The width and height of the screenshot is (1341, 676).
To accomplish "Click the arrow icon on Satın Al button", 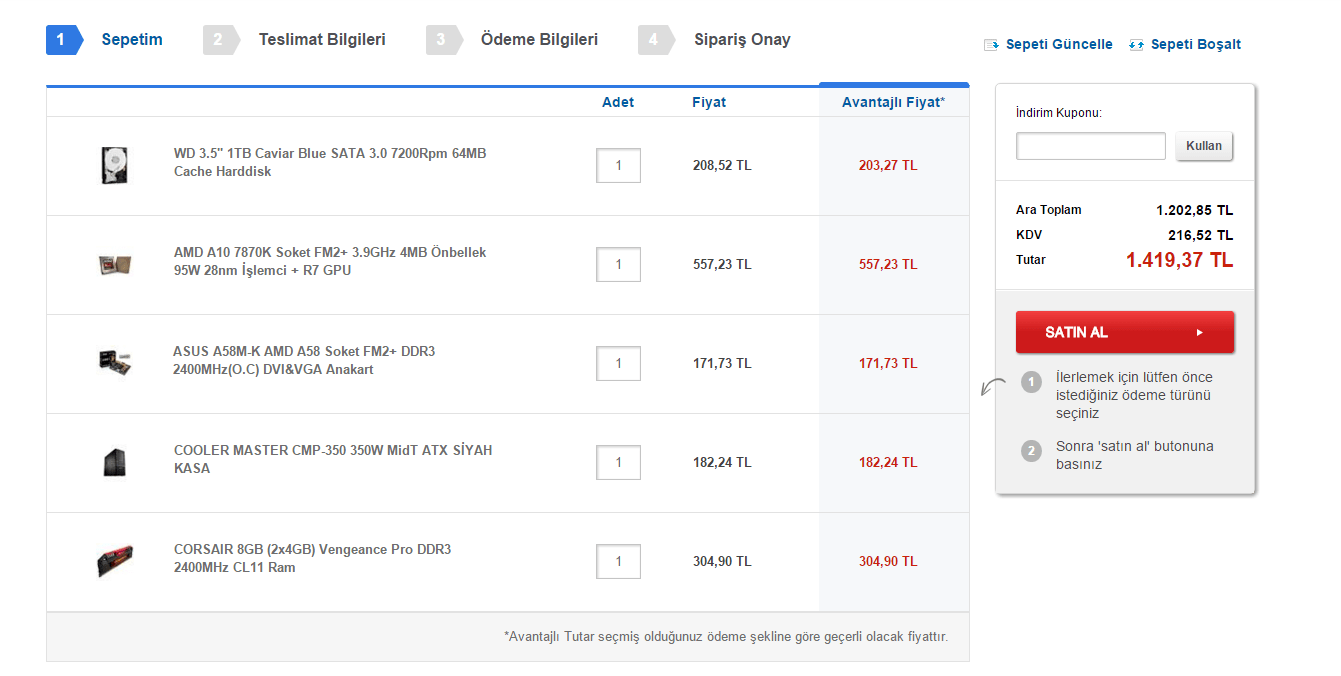I will pos(1199,332).
